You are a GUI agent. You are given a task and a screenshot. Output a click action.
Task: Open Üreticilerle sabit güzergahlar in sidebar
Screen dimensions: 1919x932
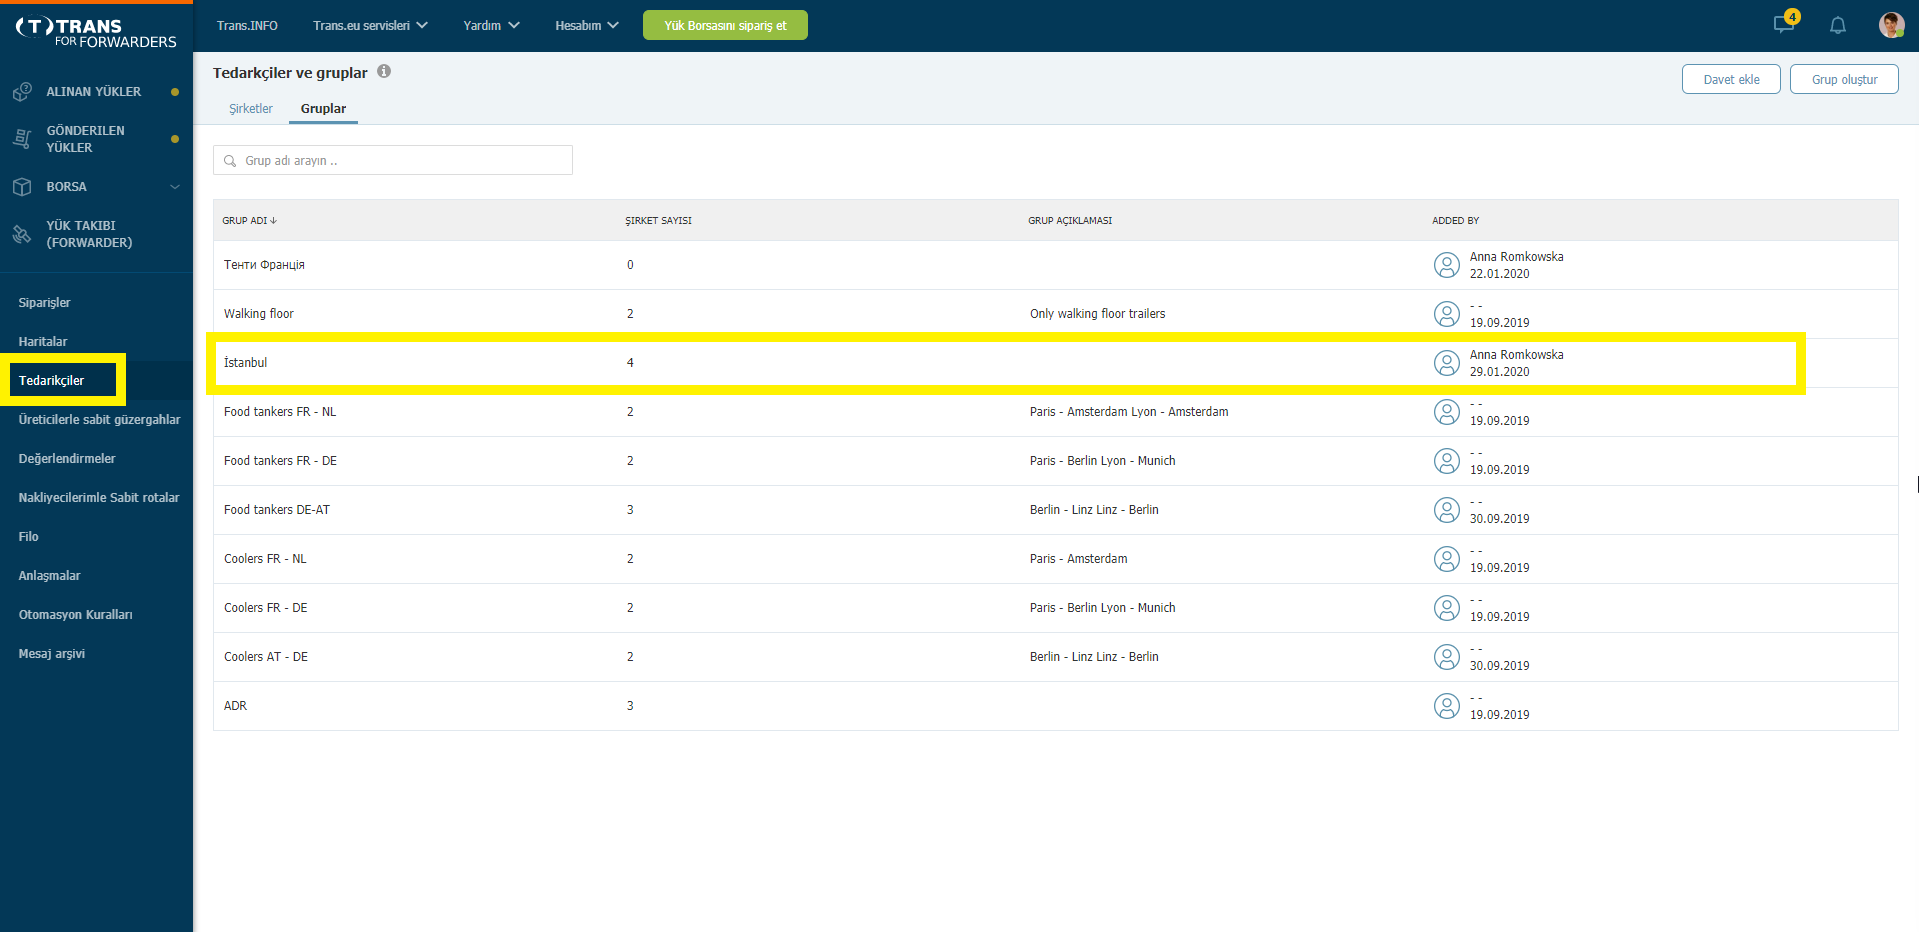(99, 420)
